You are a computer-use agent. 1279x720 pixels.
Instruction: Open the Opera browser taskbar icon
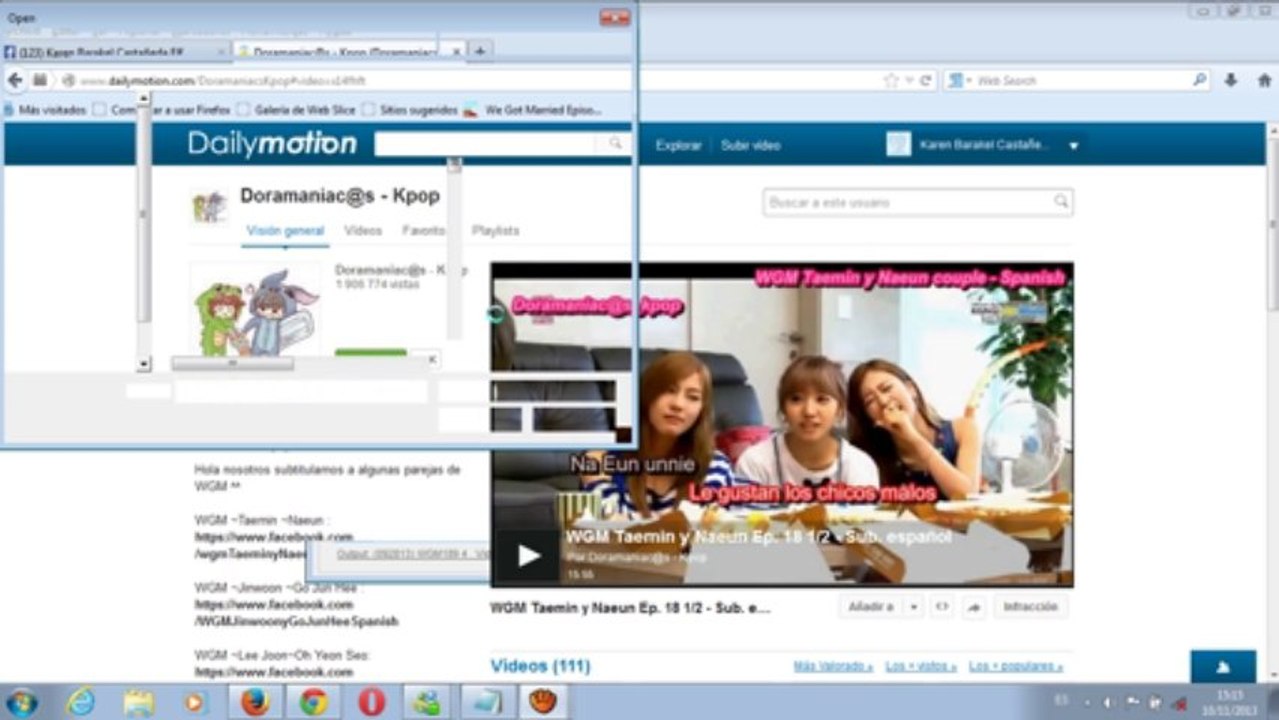point(371,702)
